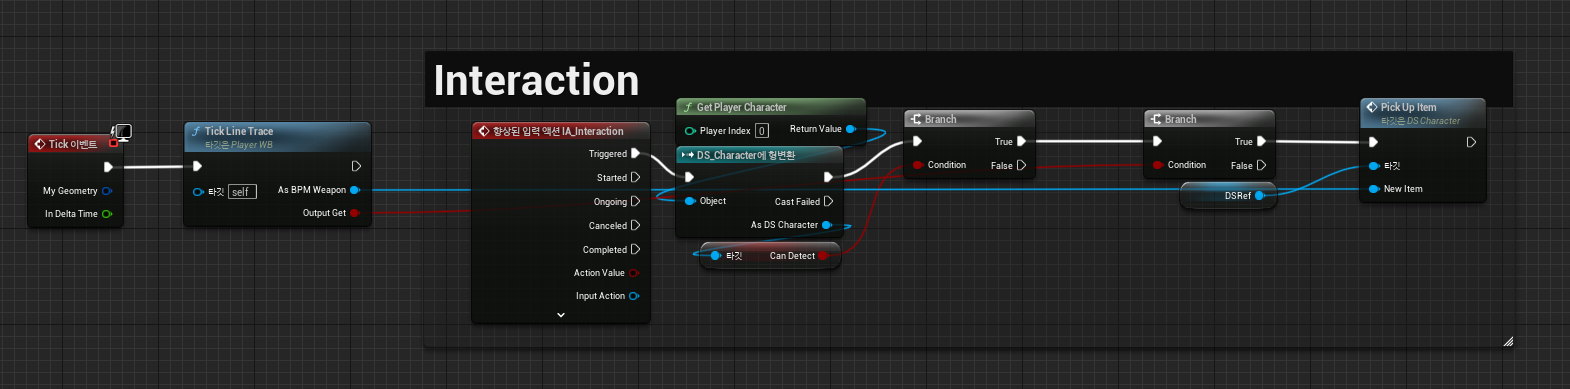
Task: Click the Completed execution pin
Action: pos(635,250)
